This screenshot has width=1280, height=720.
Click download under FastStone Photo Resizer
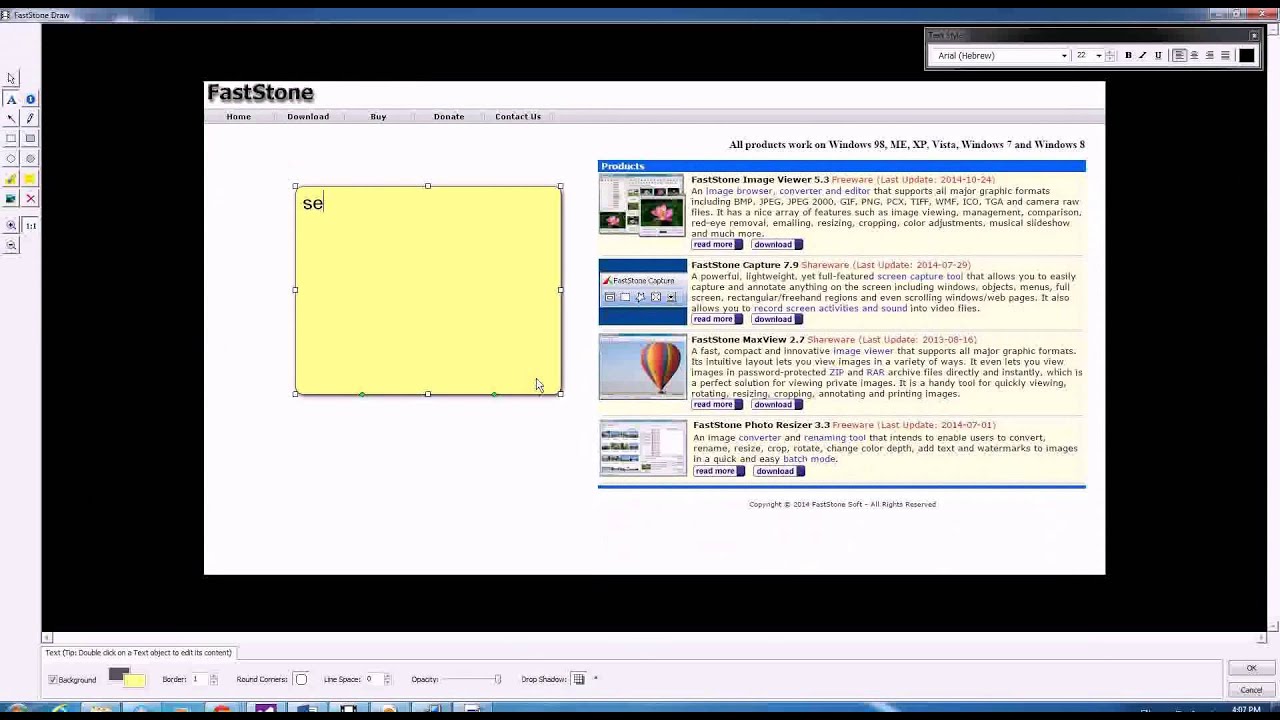coord(778,471)
